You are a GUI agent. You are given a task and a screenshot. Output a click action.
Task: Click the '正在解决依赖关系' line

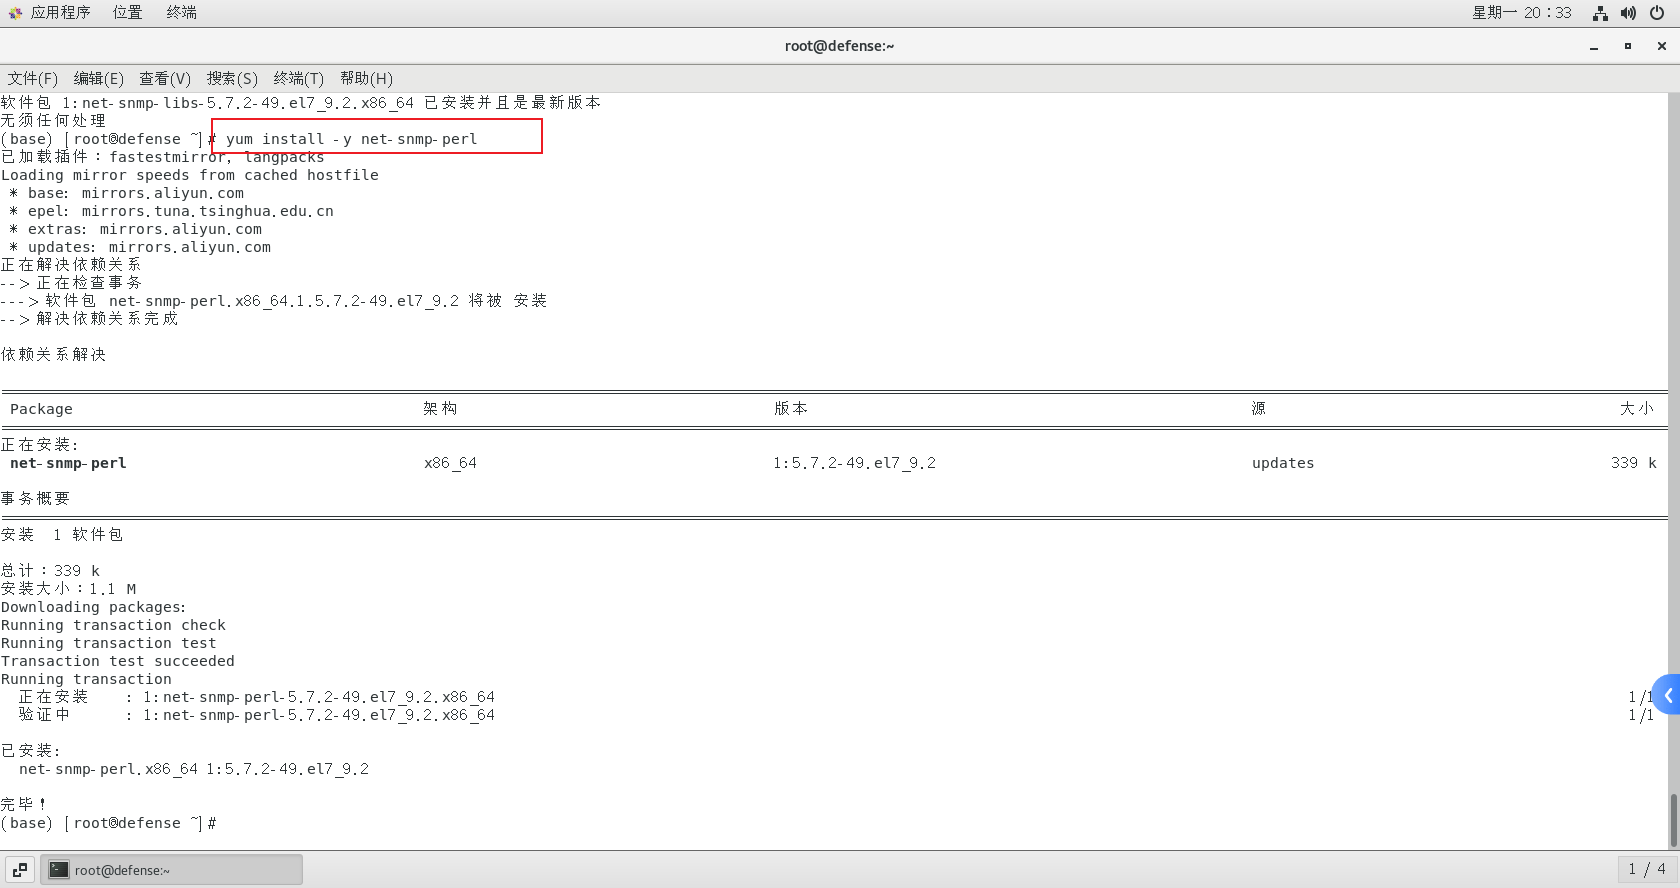point(71,264)
